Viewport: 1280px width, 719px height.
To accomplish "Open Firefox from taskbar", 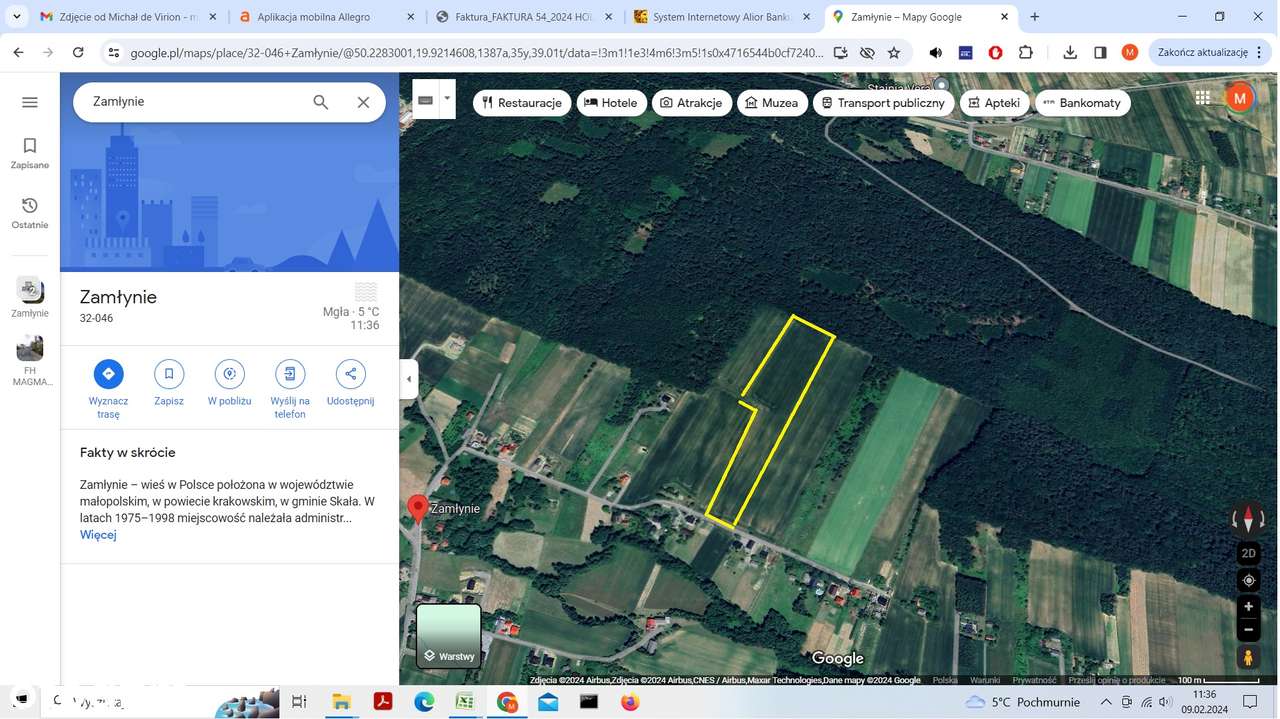I will 629,702.
